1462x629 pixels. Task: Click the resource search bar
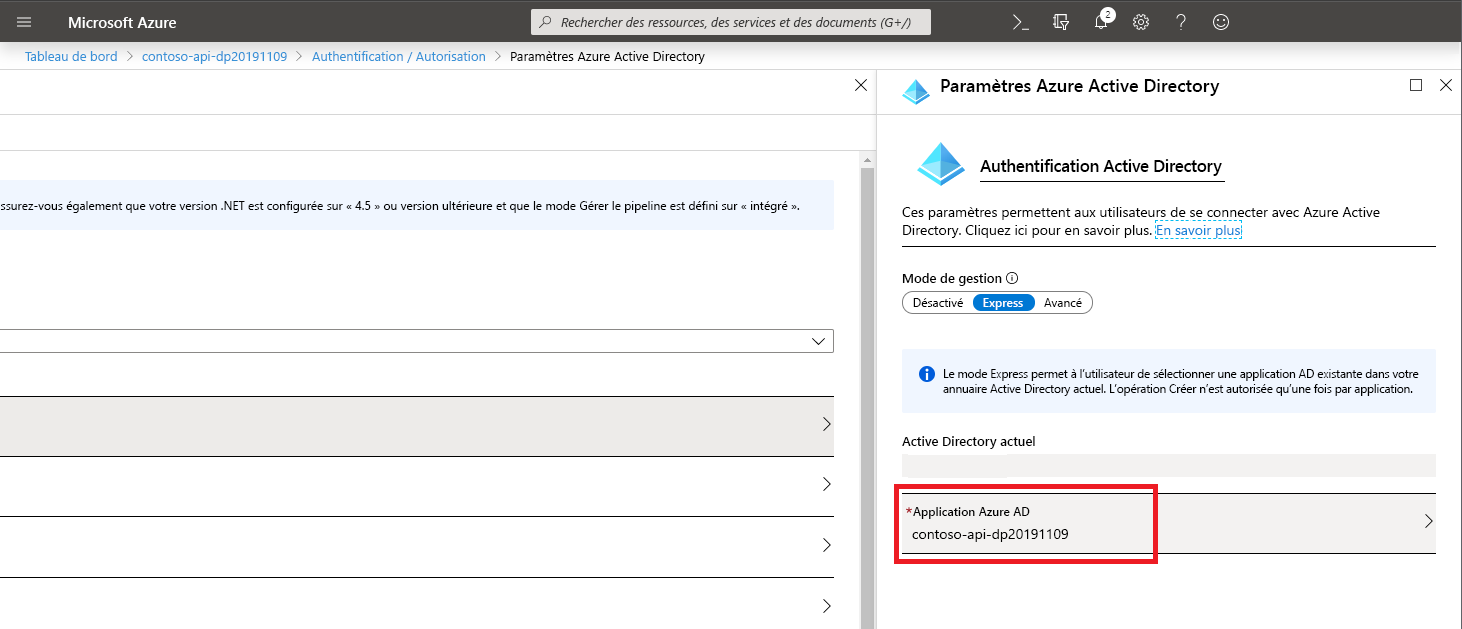tap(730, 21)
